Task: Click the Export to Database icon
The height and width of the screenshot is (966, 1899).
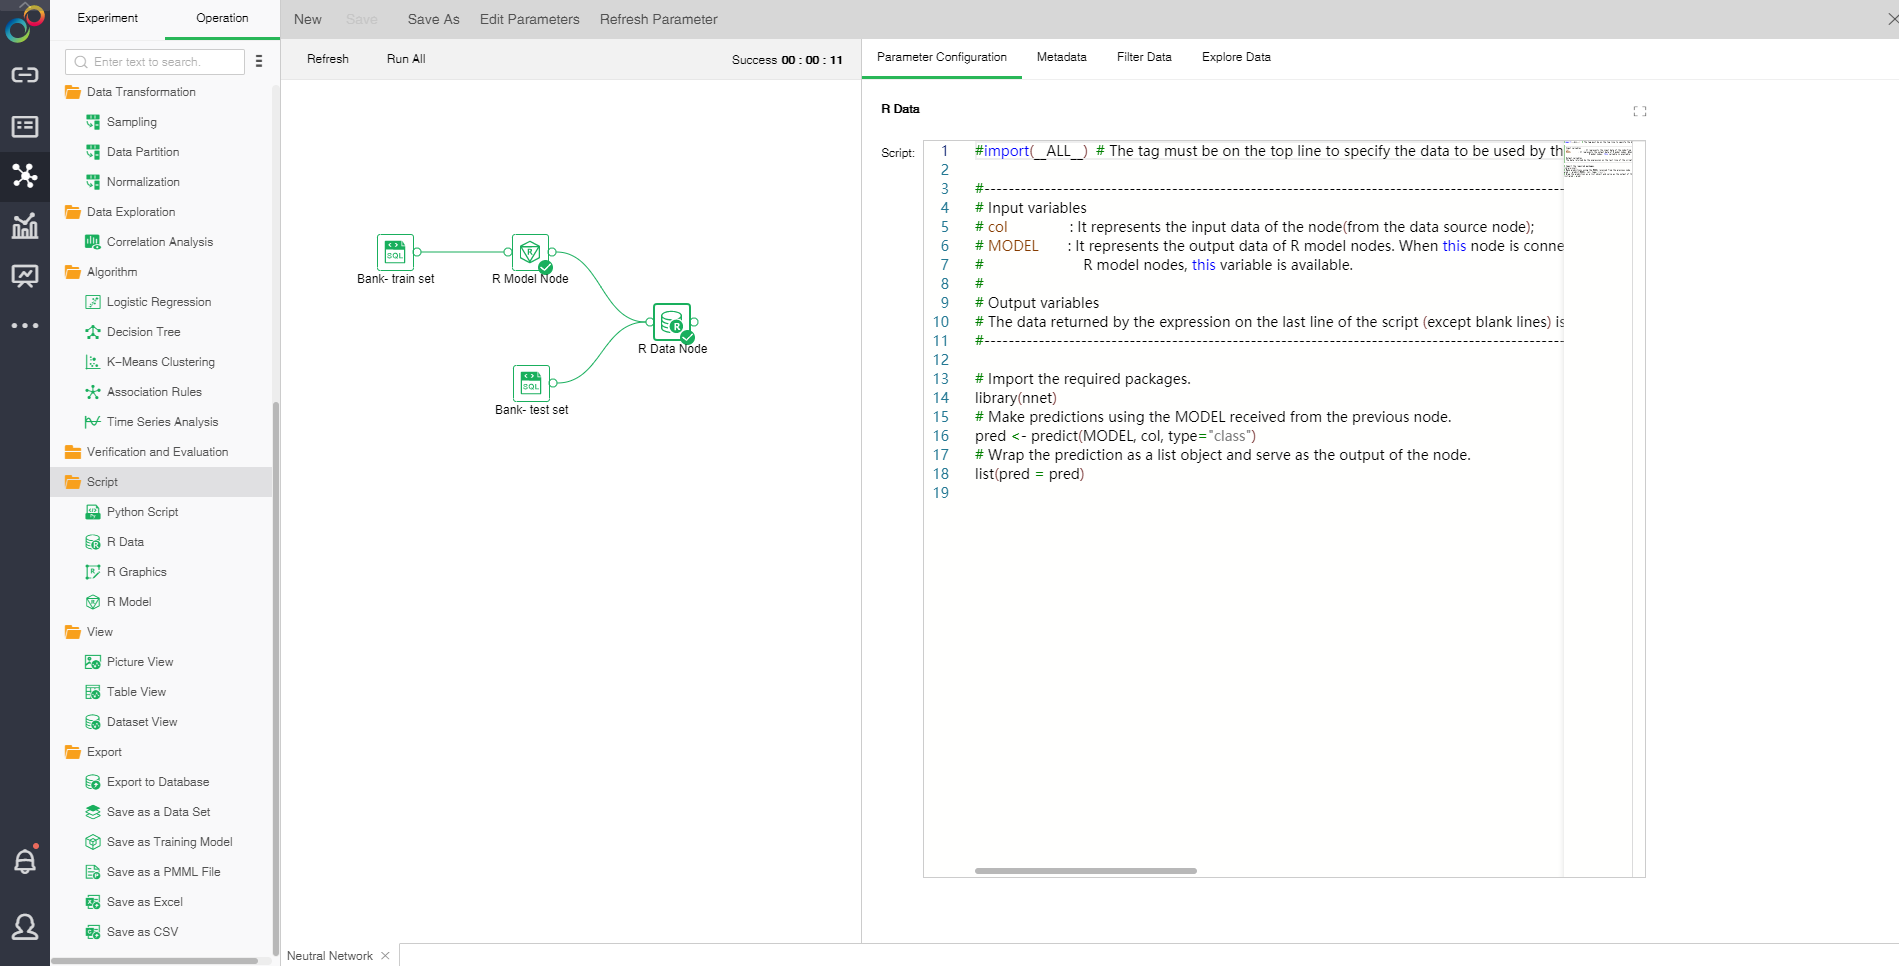Action: point(93,782)
